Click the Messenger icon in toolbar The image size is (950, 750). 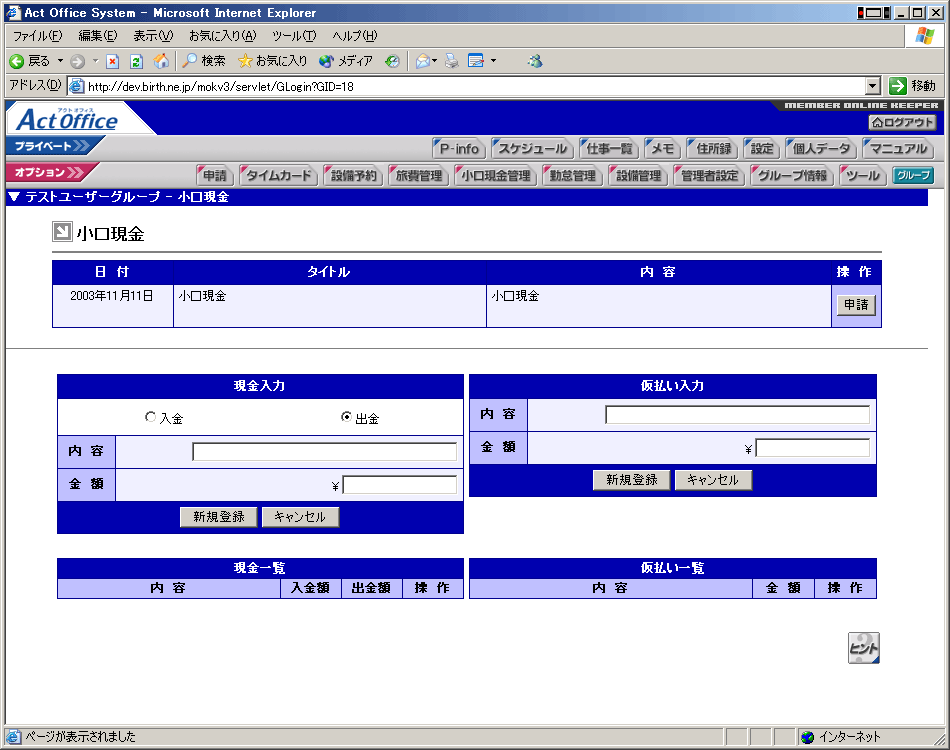pyautogui.click(x=535, y=61)
